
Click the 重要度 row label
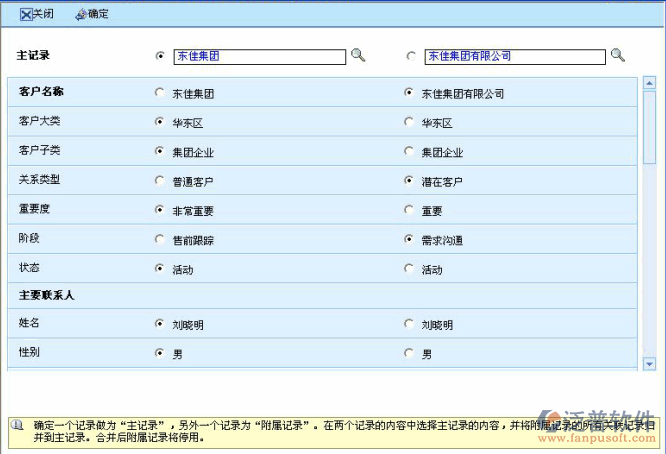[34, 209]
